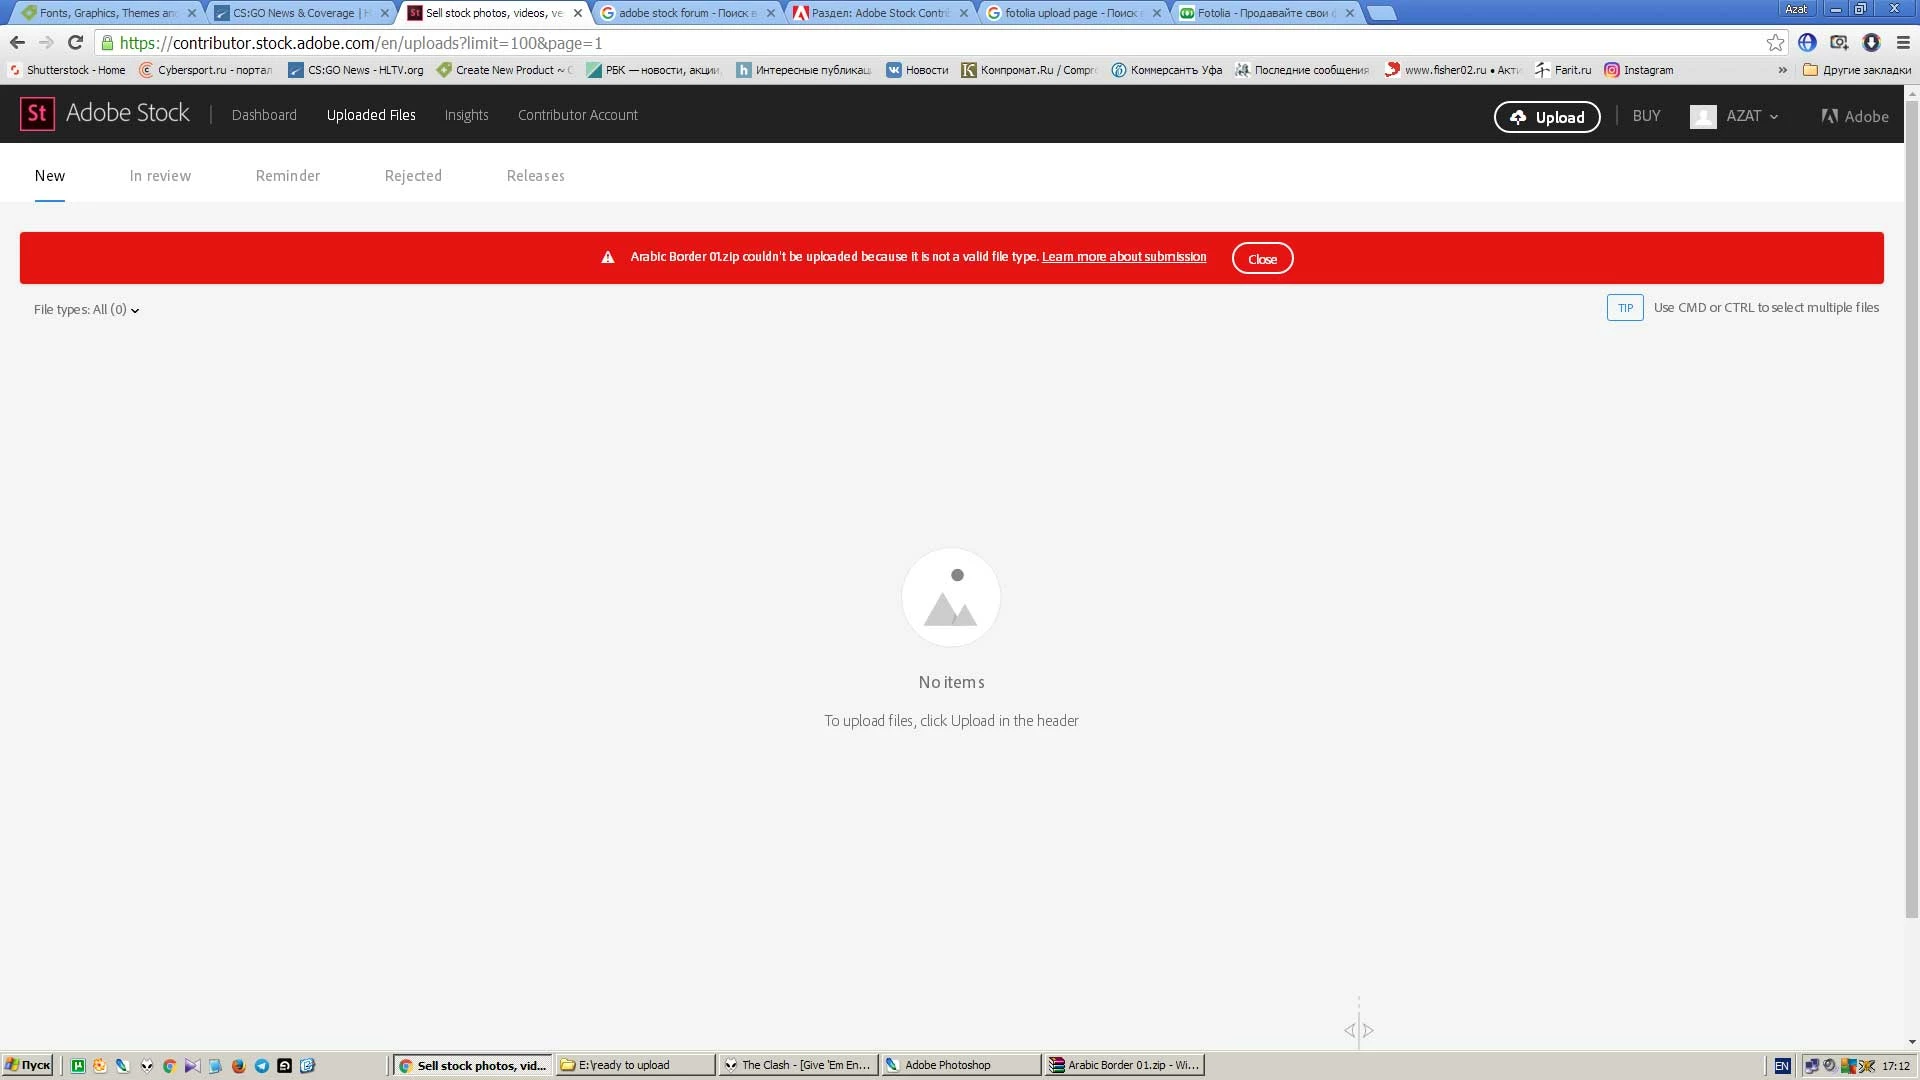The height and width of the screenshot is (1080, 1920).
Task: Open the Rejected tab
Action: coord(413,176)
